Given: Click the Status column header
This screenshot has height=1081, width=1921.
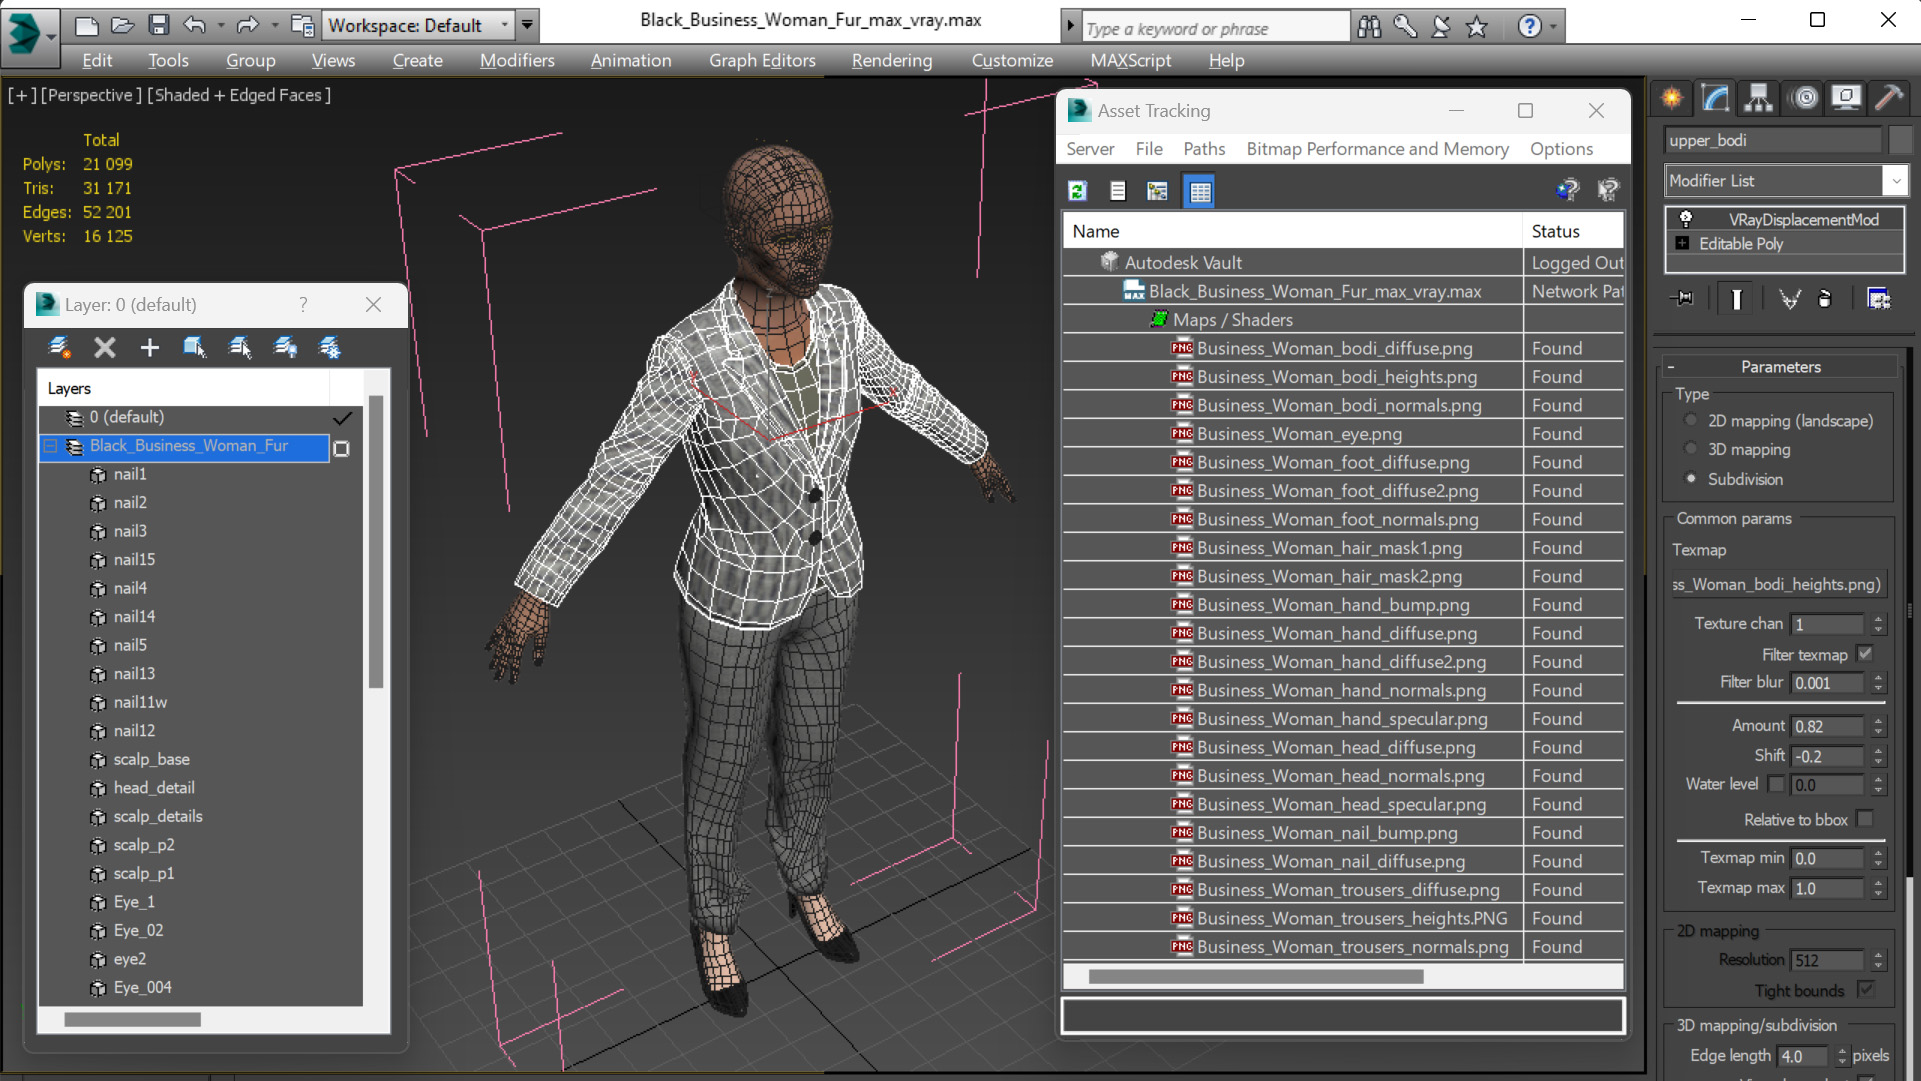Looking at the screenshot, I should (1573, 231).
